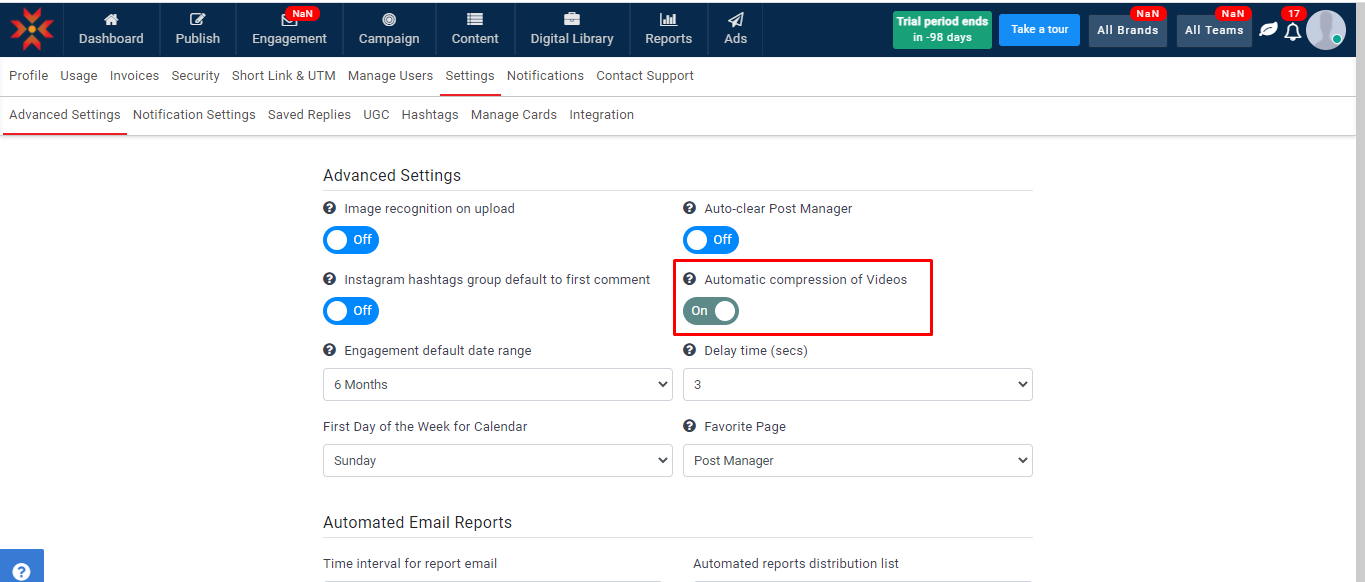Toggle Auto-clear Post Manager switch
Screen dimensions: 1365x582
click(711, 240)
